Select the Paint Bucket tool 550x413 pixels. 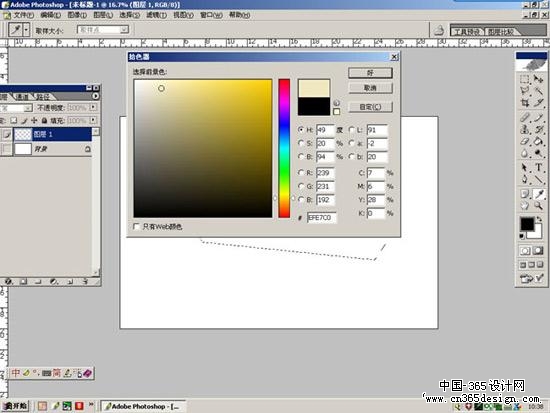[538, 141]
